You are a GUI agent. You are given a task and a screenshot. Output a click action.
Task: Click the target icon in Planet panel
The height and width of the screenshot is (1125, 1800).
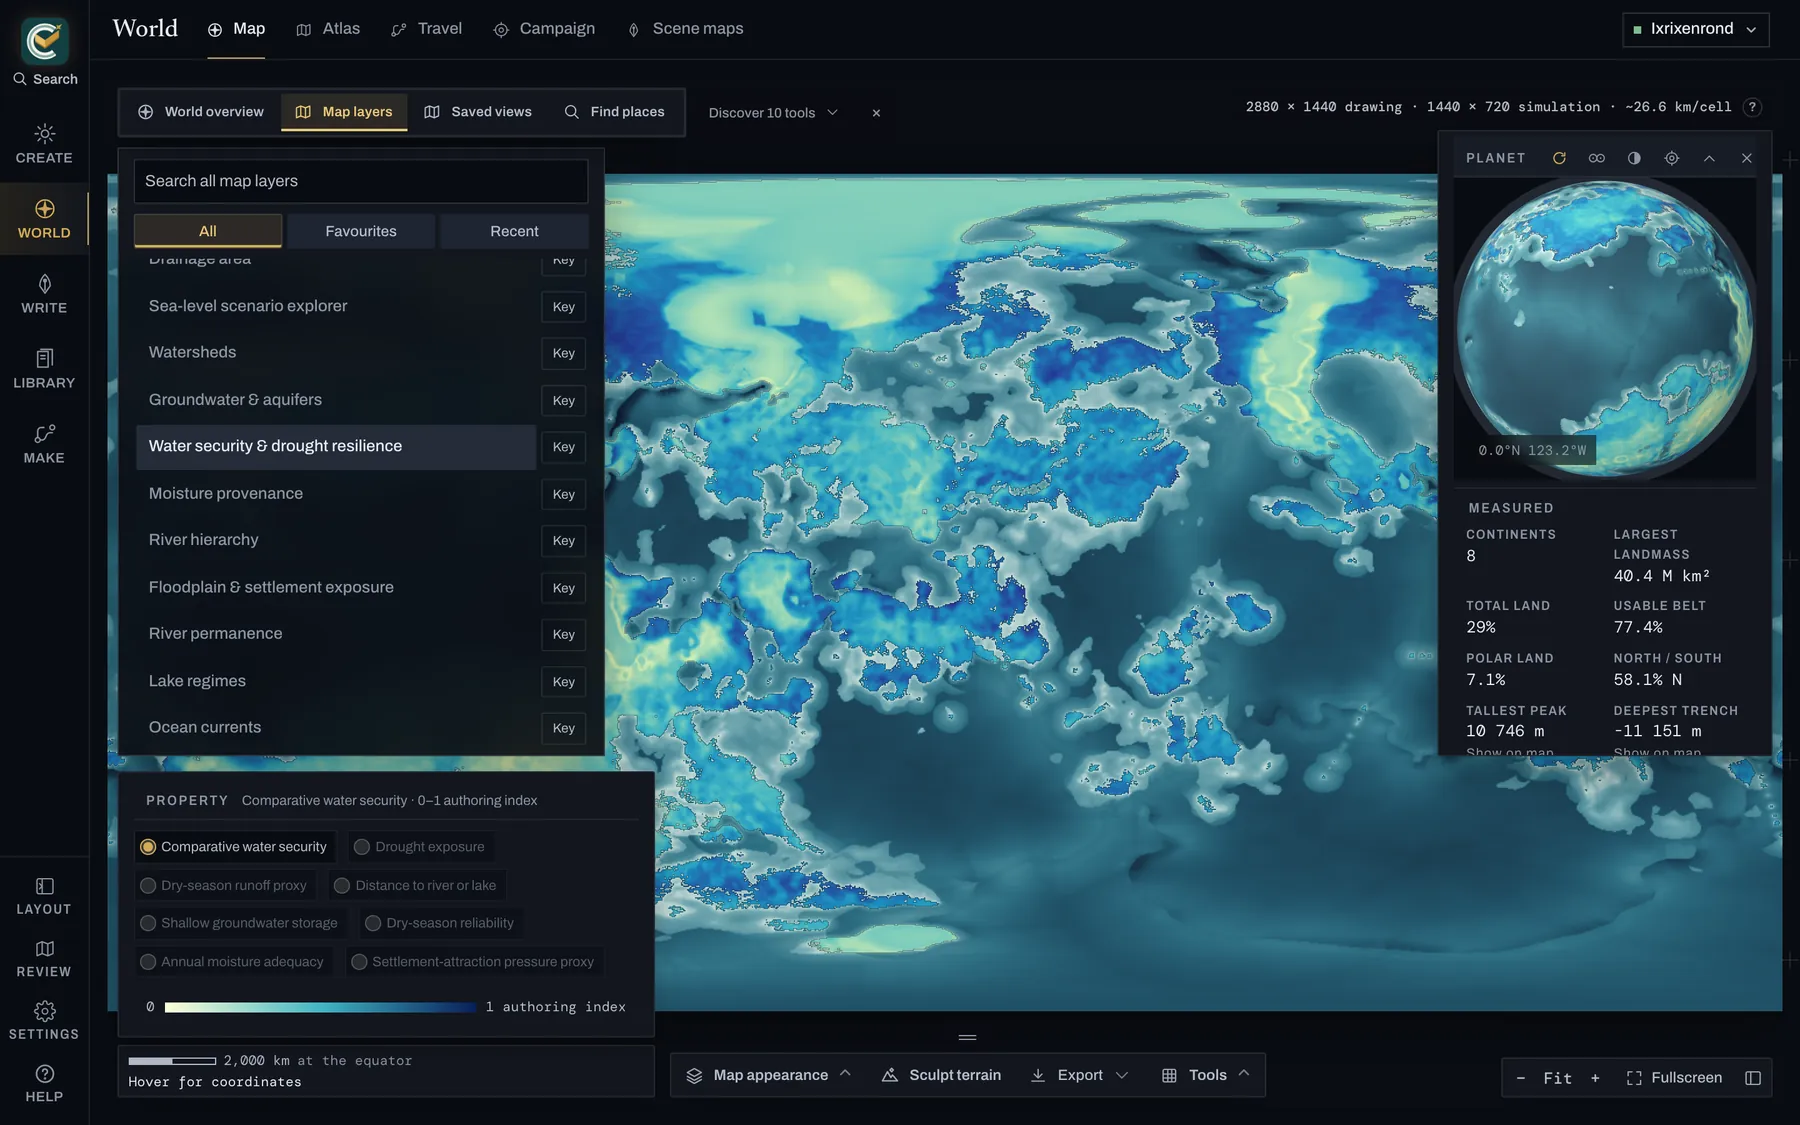[1671, 158]
